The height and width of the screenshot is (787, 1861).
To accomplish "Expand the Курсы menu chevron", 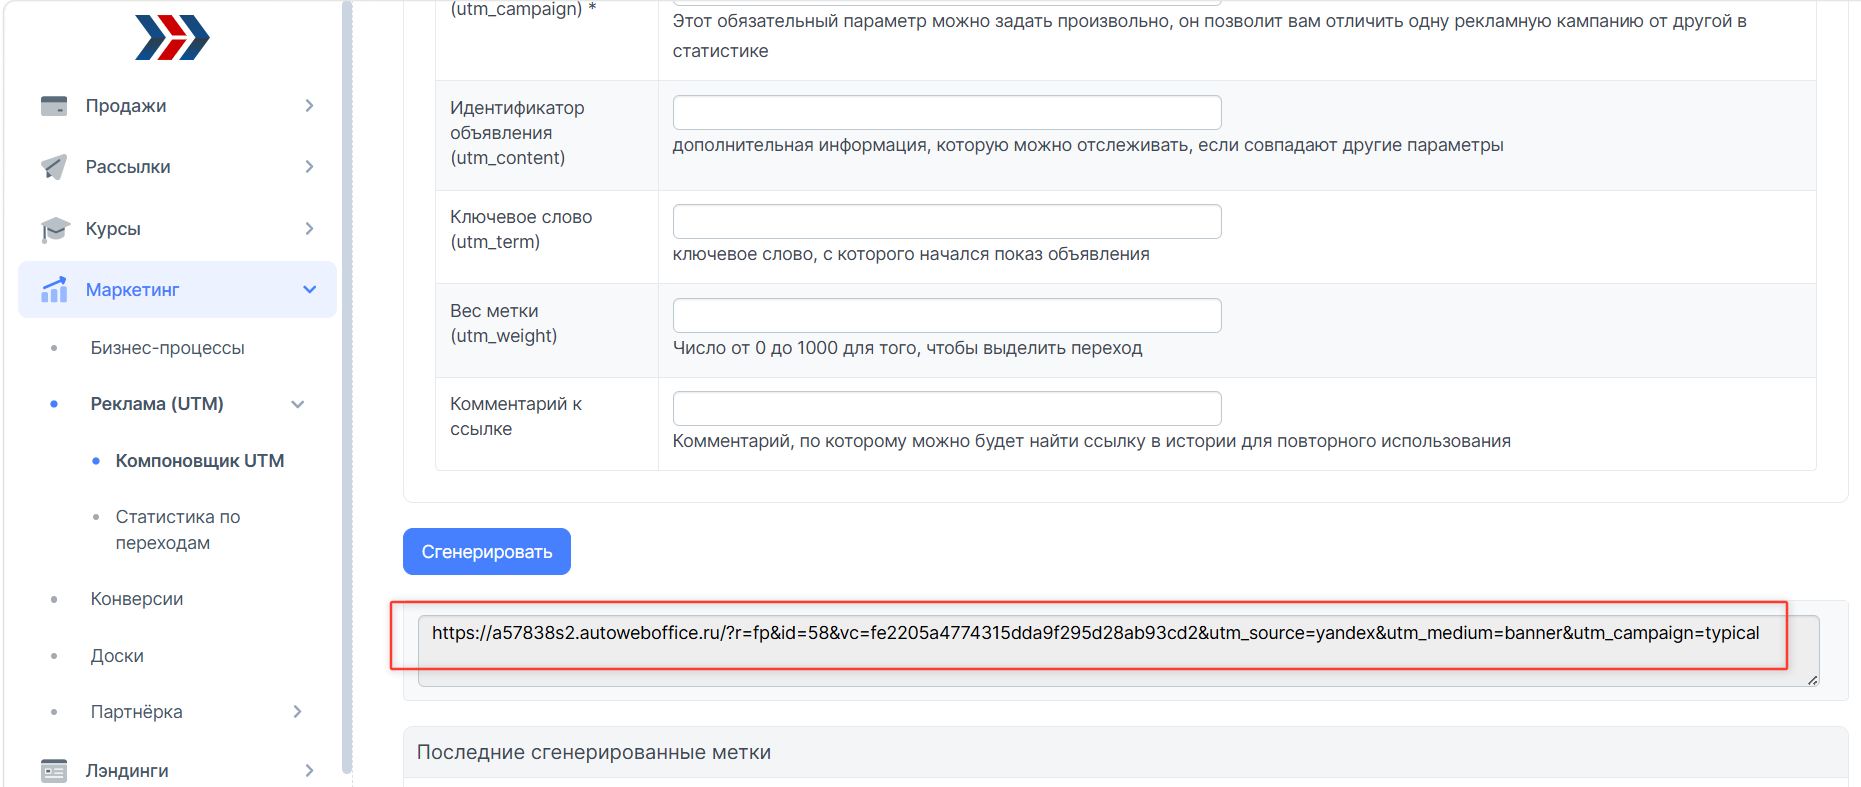I will point(309,229).
